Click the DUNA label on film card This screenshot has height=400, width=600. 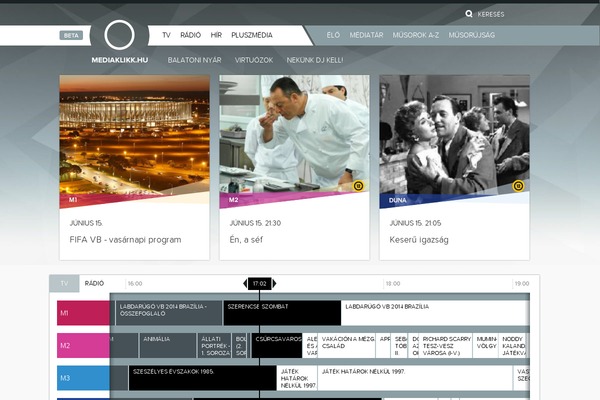coord(398,200)
